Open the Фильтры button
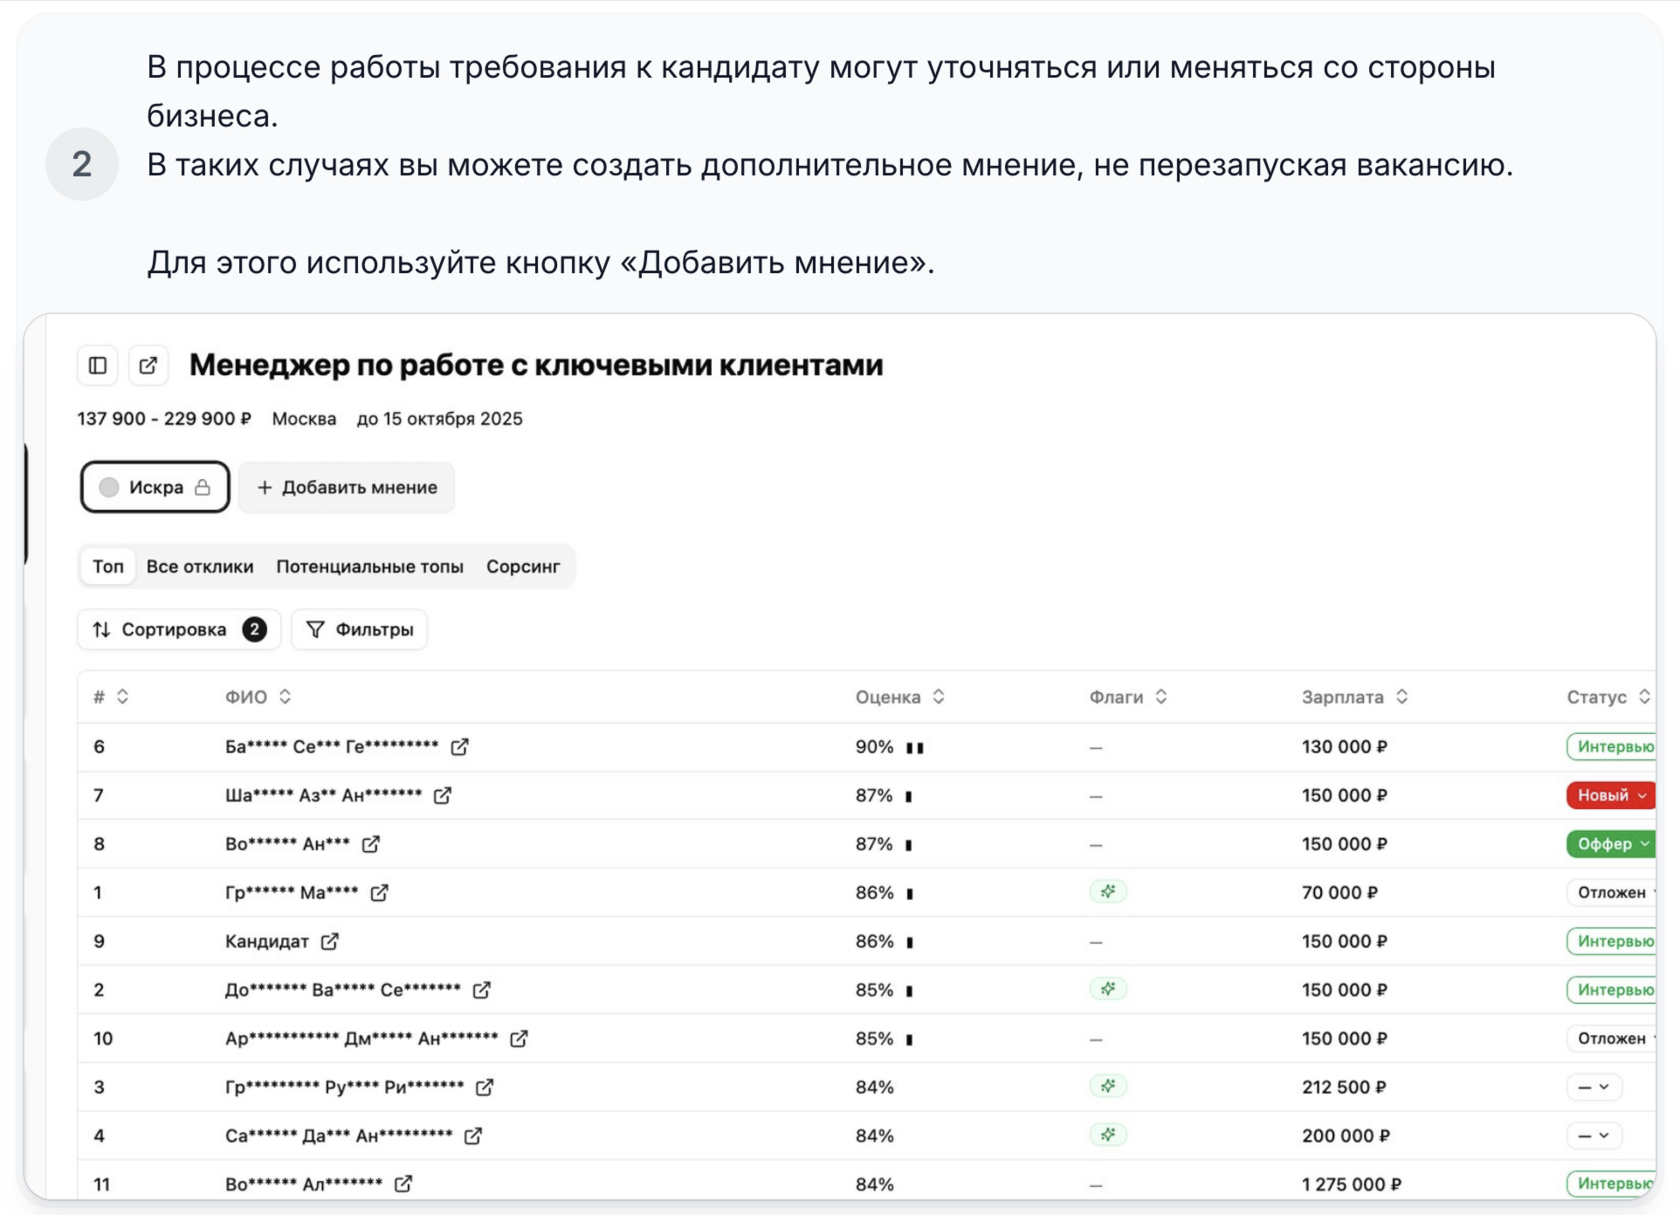Image resolution: width=1680 pixels, height=1215 pixels. coord(360,630)
